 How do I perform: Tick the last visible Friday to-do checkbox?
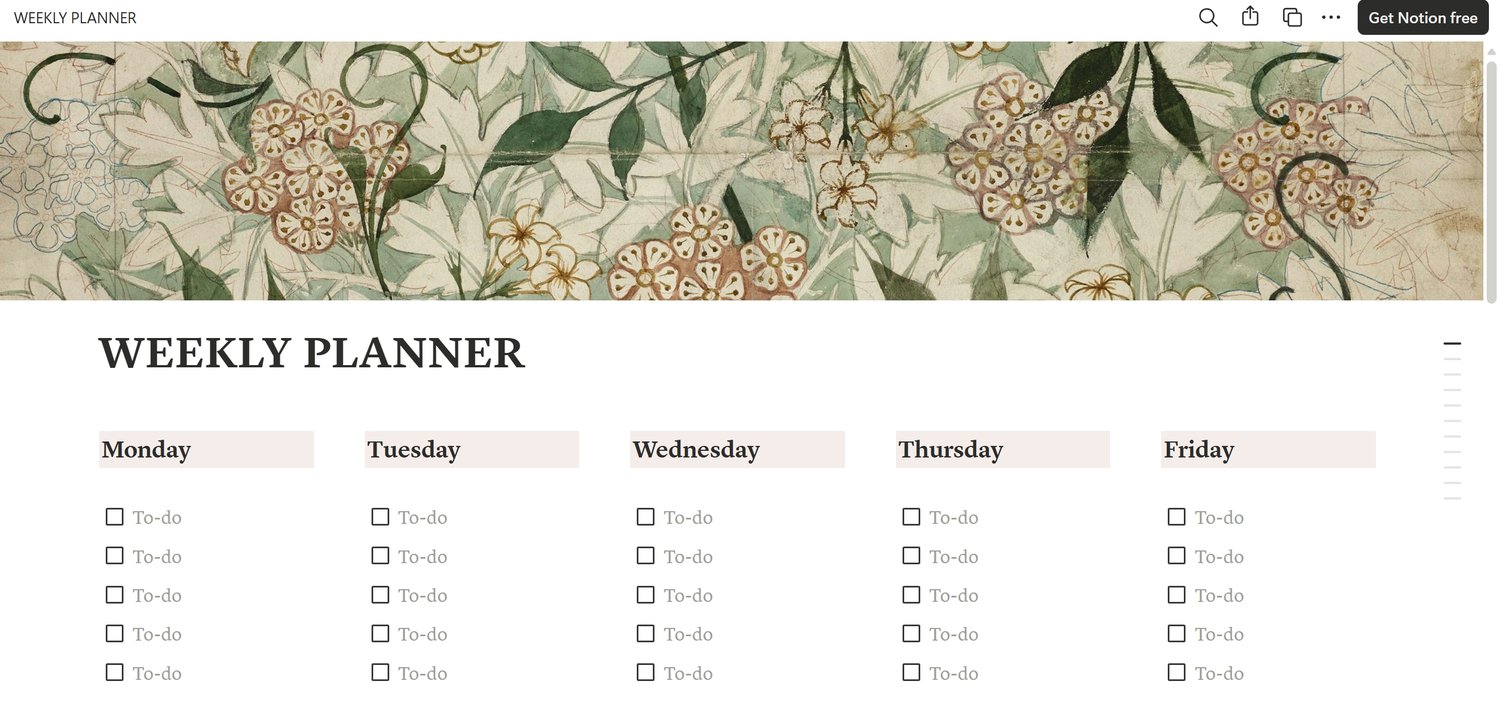[x=1177, y=673]
